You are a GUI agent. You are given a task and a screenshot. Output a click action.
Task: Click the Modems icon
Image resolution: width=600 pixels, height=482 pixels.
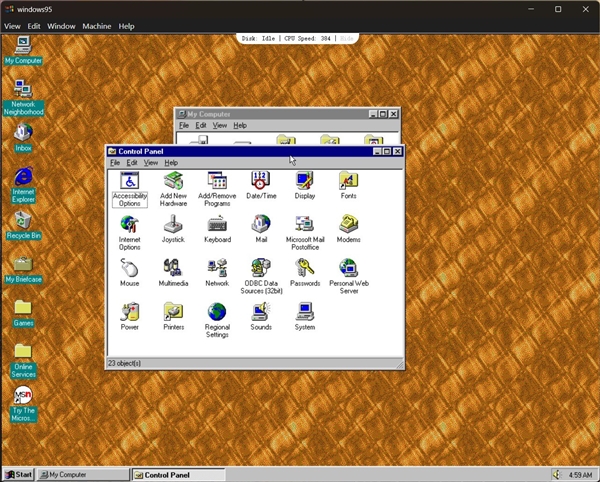click(348, 225)
